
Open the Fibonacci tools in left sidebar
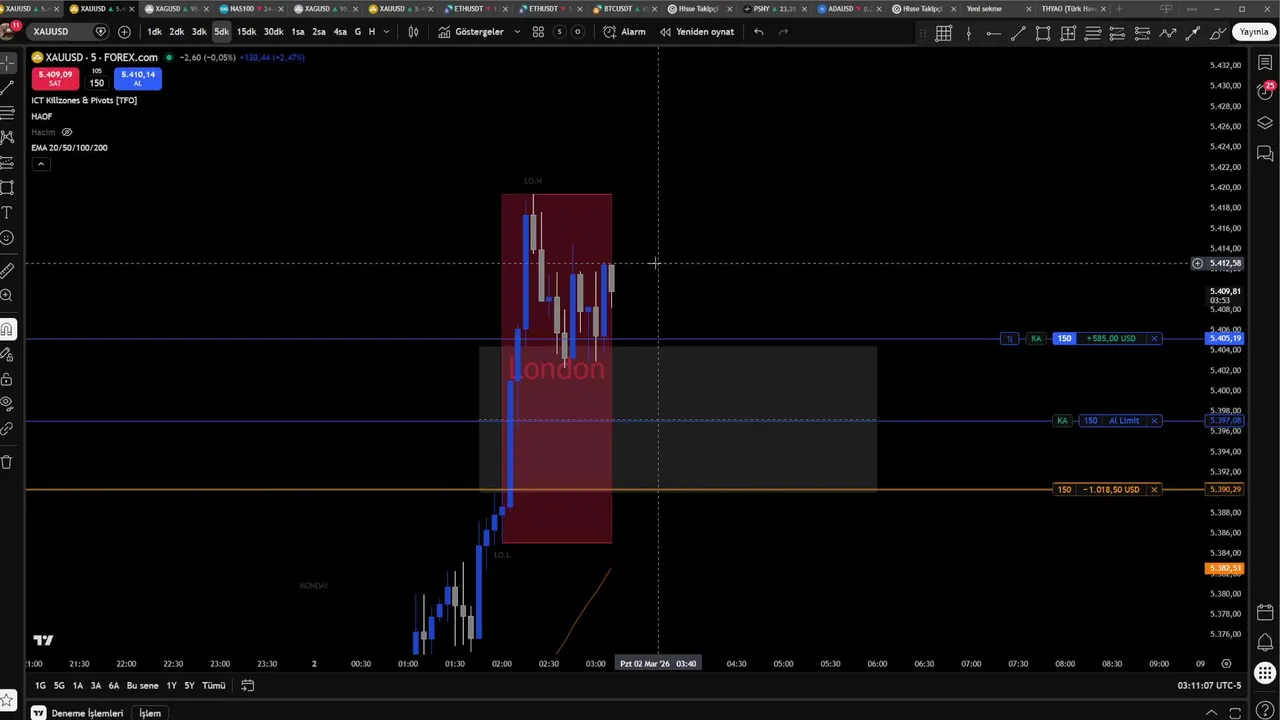click(7, 112)
